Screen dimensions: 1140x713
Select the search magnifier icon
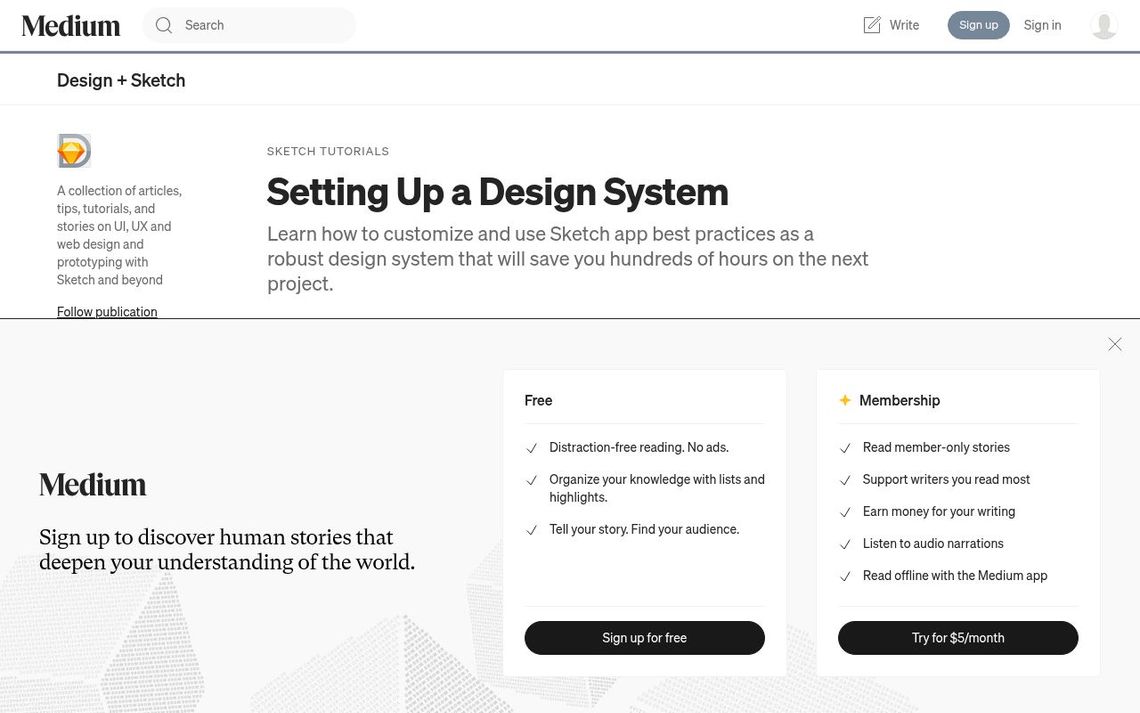coord(164,25)
